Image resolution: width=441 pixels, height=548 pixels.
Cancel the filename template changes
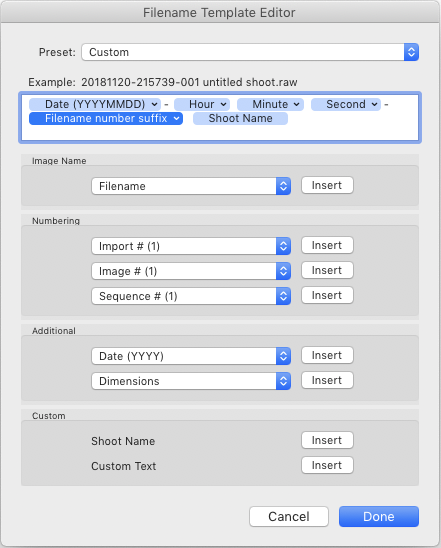coord(289,517)
